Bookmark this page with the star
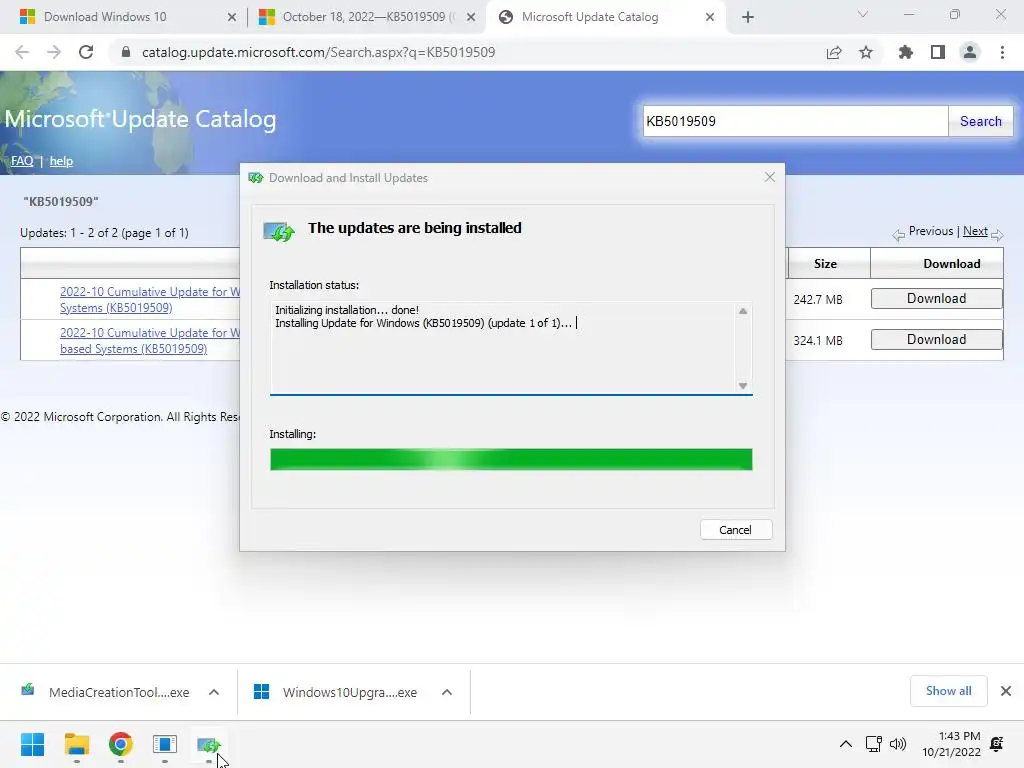 click(x=866, y=52)
